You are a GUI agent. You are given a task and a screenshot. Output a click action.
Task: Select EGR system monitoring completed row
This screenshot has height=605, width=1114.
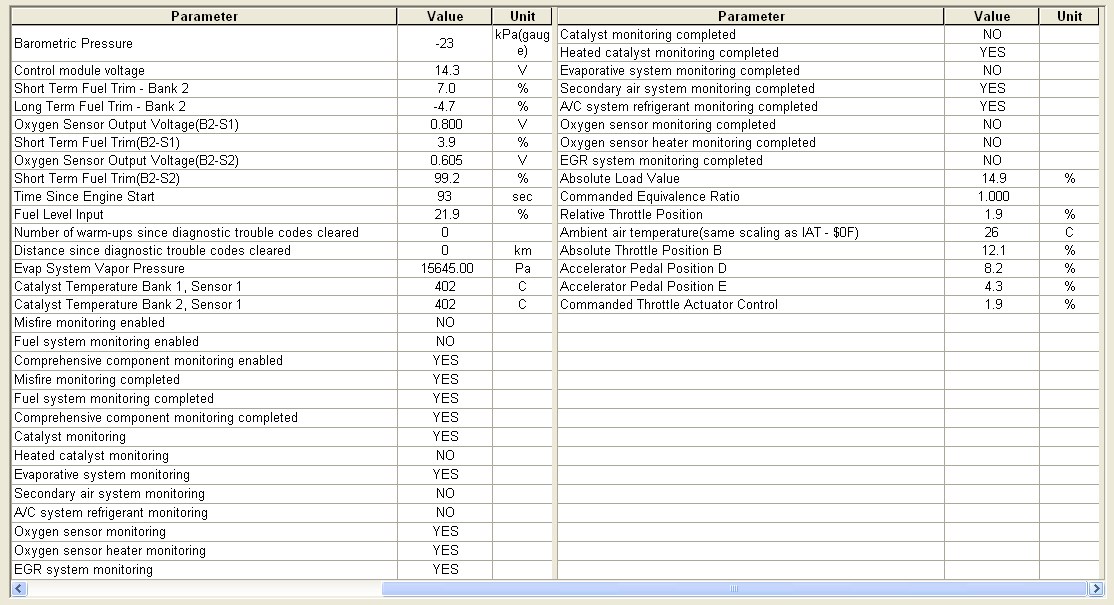point(828,160)
